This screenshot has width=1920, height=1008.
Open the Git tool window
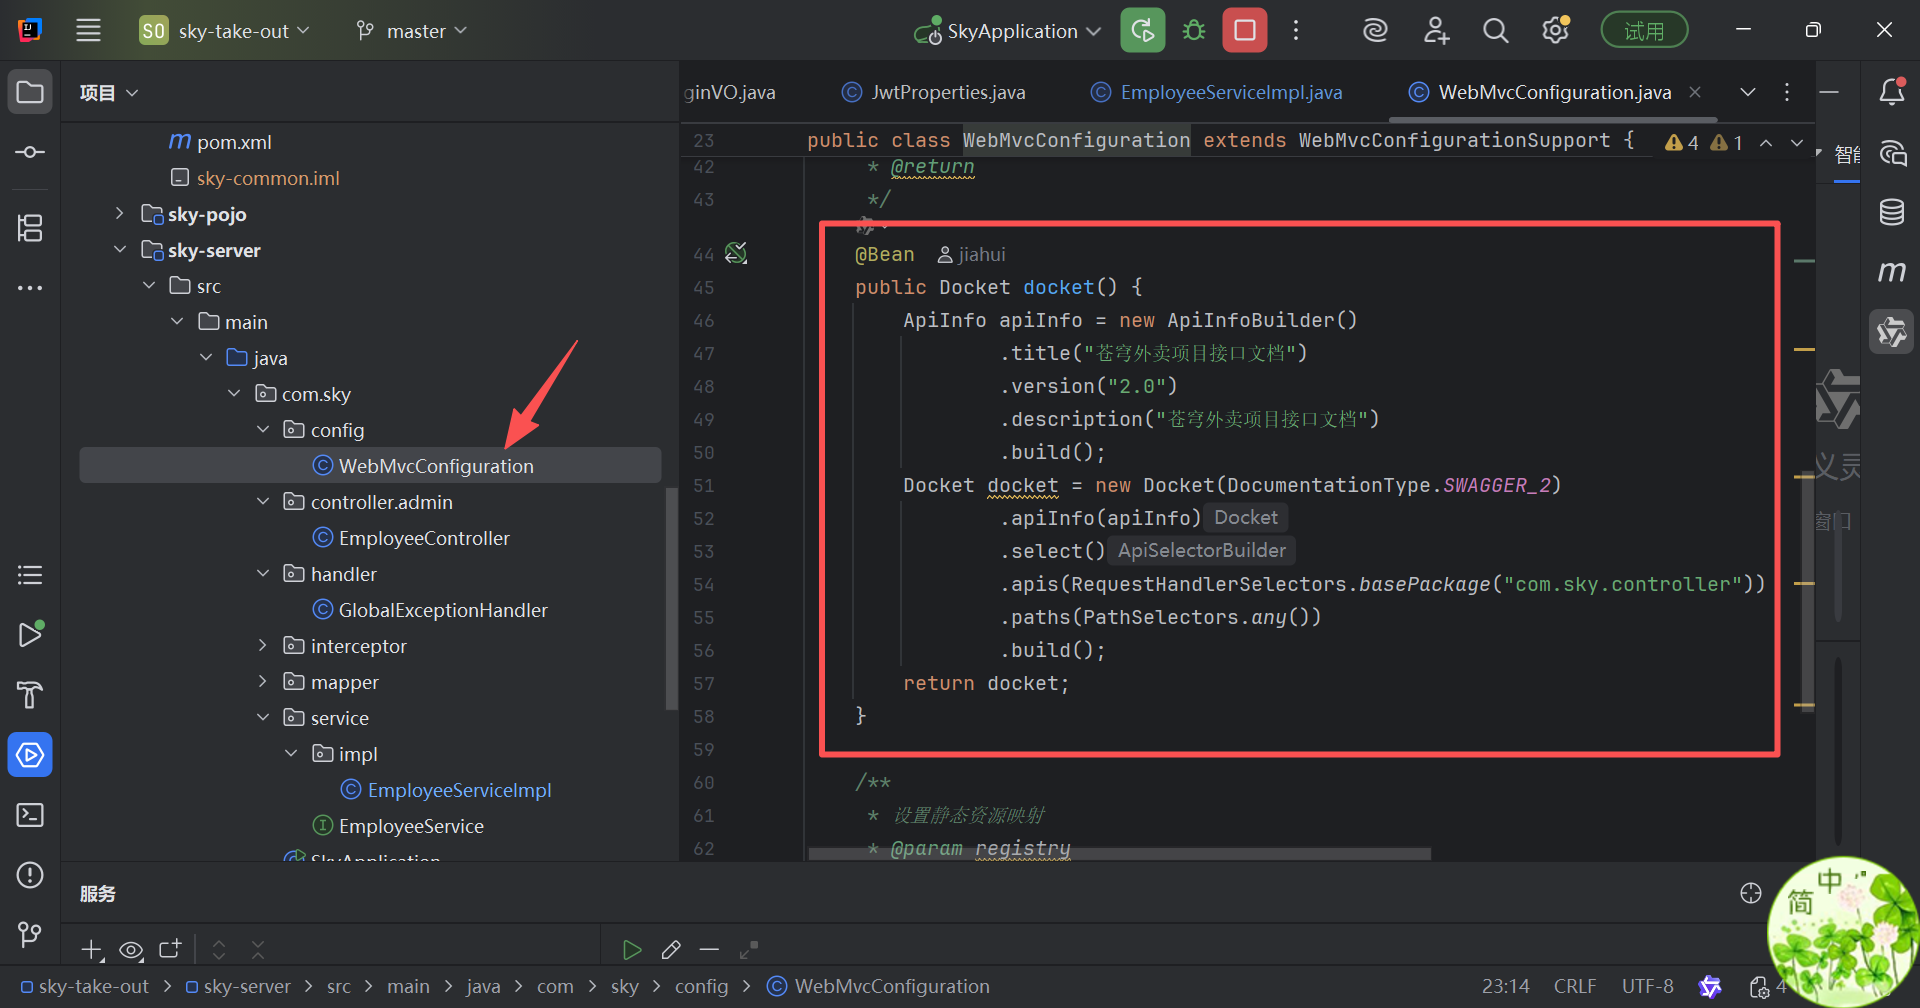[x=30, y=935]
